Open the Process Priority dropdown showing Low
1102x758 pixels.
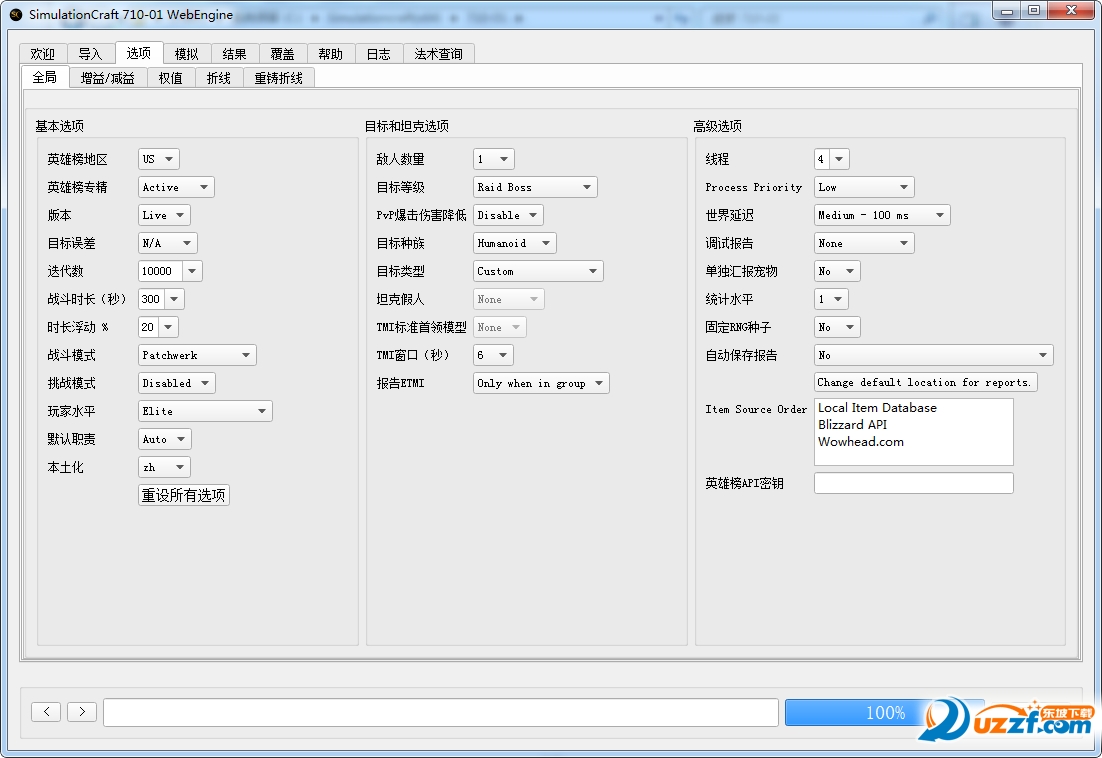click(x=863, y=186)
